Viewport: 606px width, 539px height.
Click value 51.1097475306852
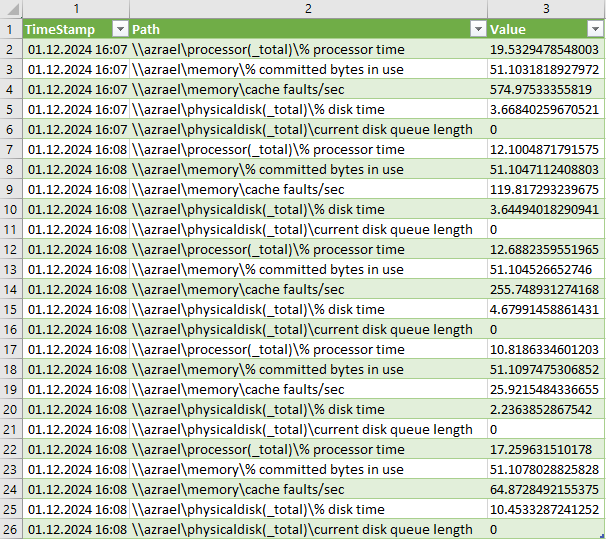pos(544,369)
